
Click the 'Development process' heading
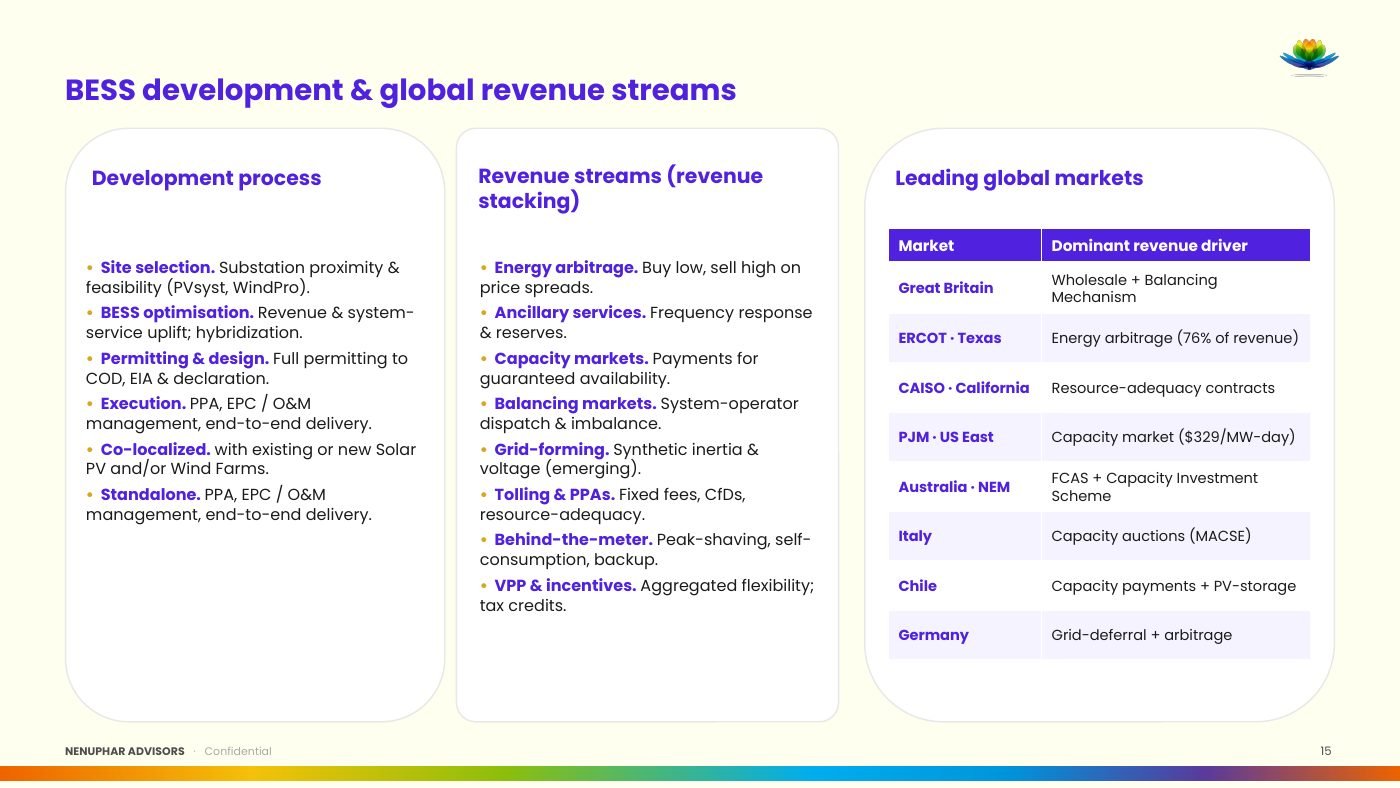point(206,178)
